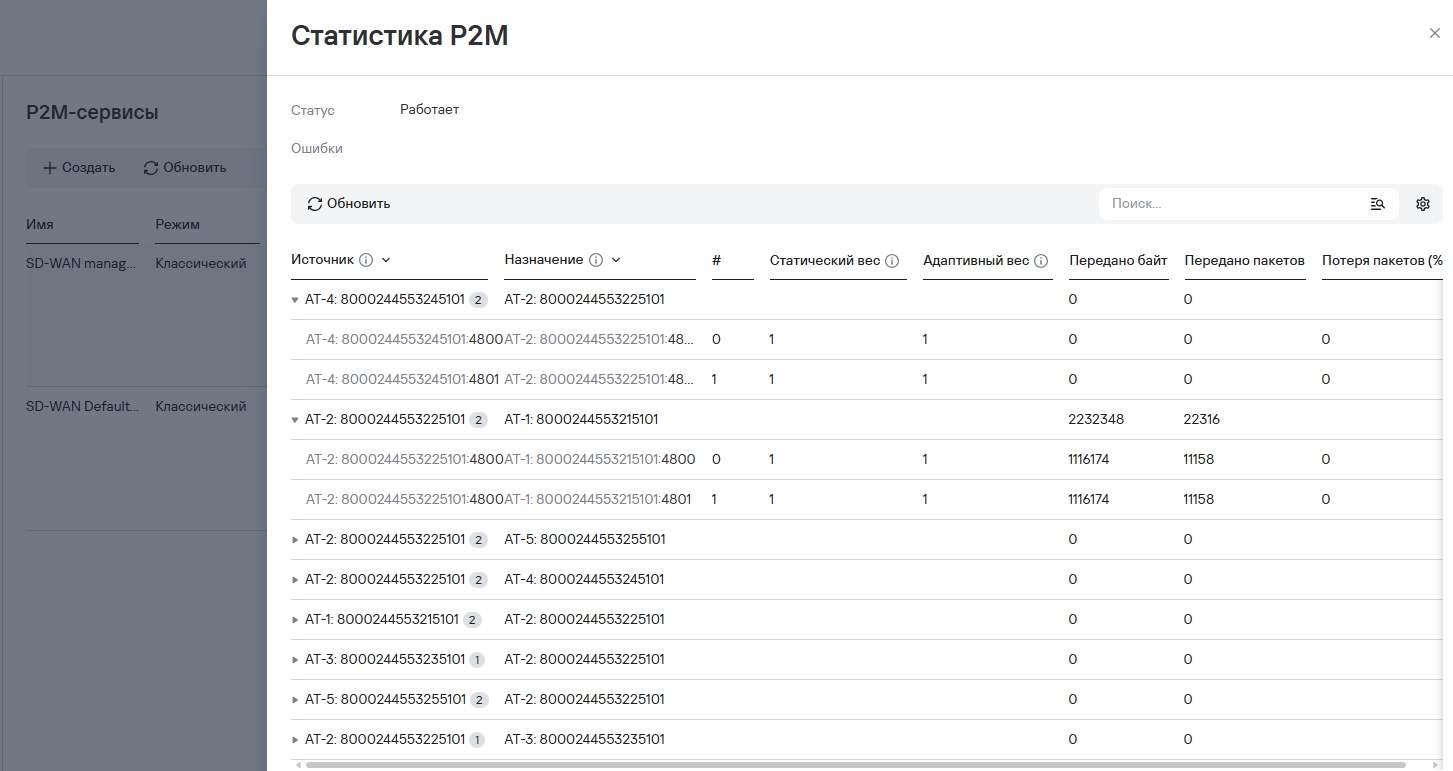Click Обновить button in statistics toolbar
Viewport: 1453px width, 771px height.
pos(349,204)
